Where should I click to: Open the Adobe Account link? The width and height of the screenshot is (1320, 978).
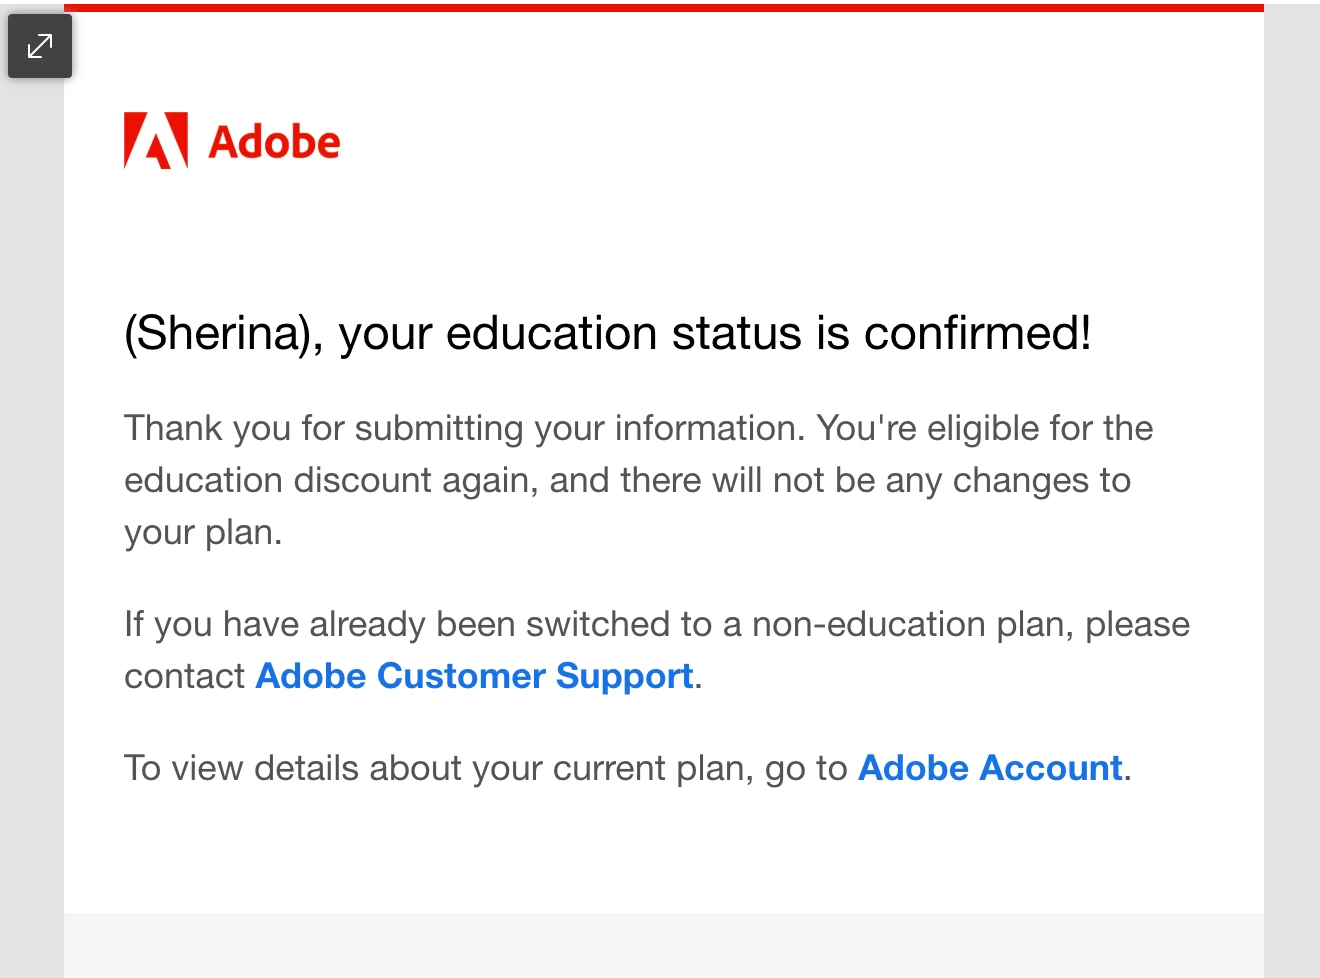990,768
